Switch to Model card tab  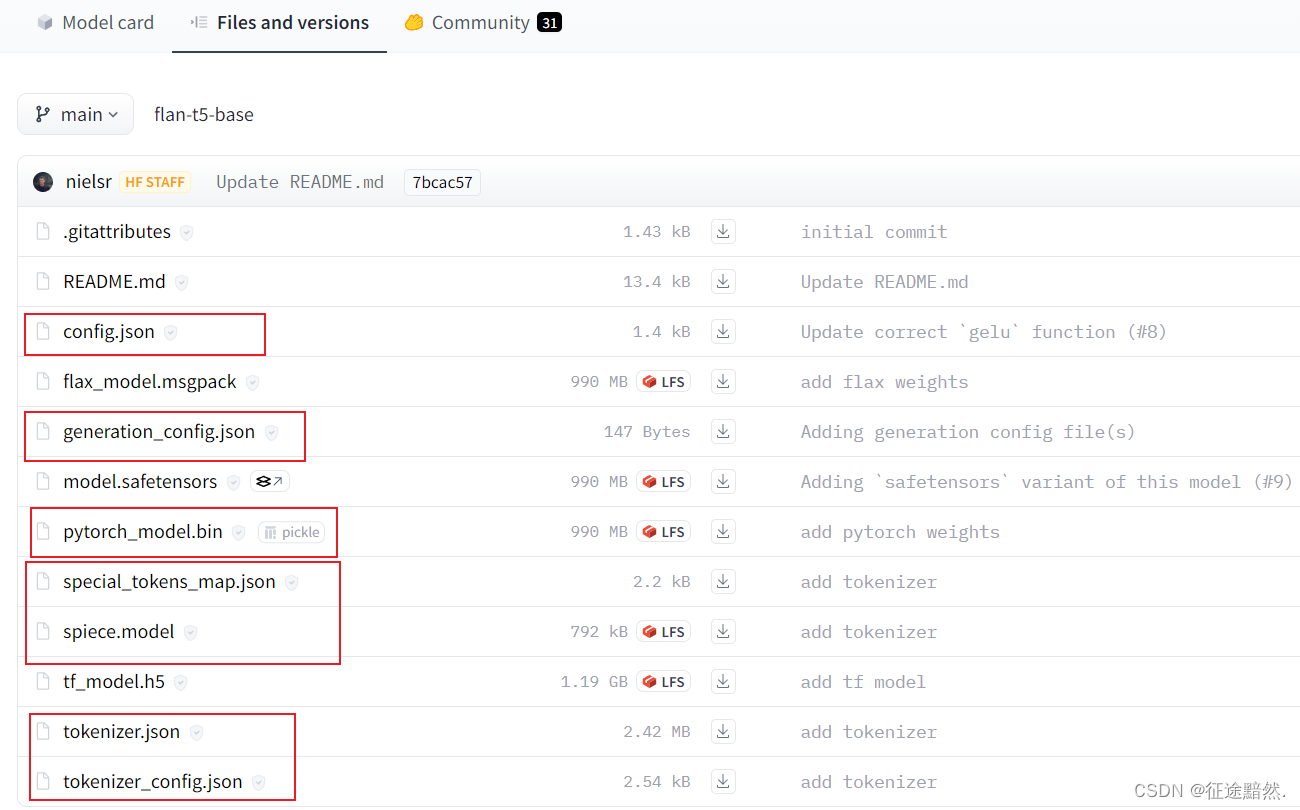point(96,22)
